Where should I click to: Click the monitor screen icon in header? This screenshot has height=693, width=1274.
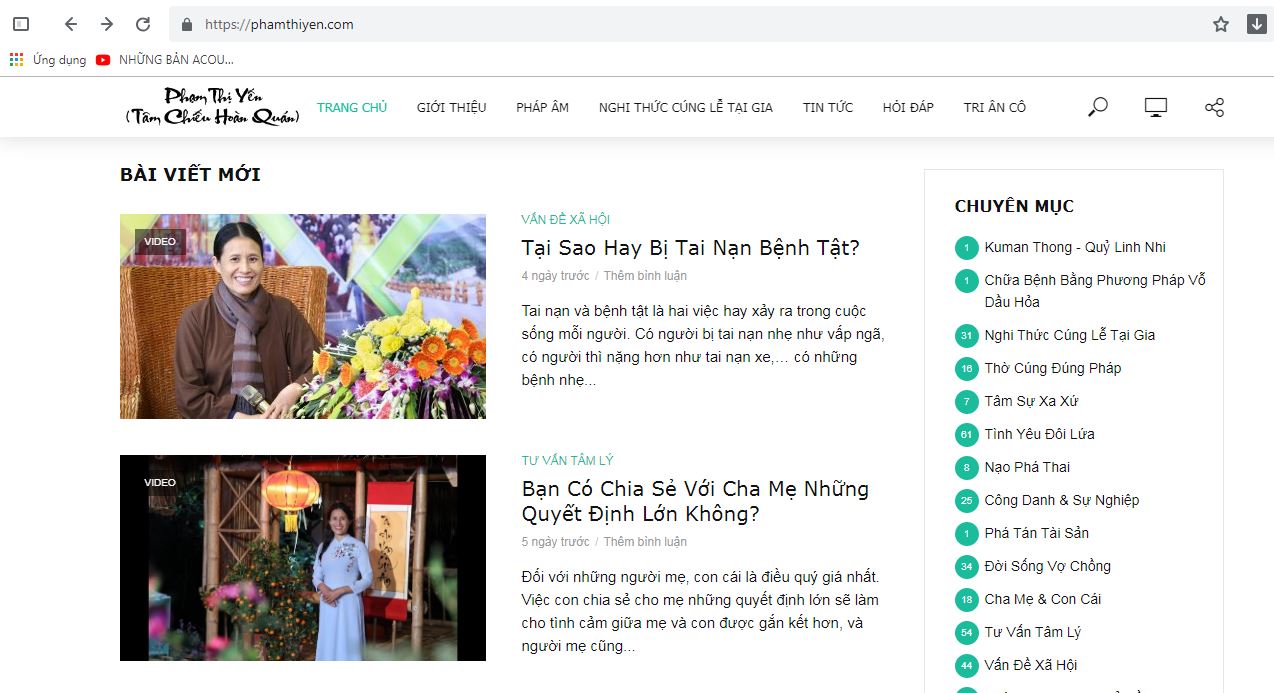click(1156, 107)
